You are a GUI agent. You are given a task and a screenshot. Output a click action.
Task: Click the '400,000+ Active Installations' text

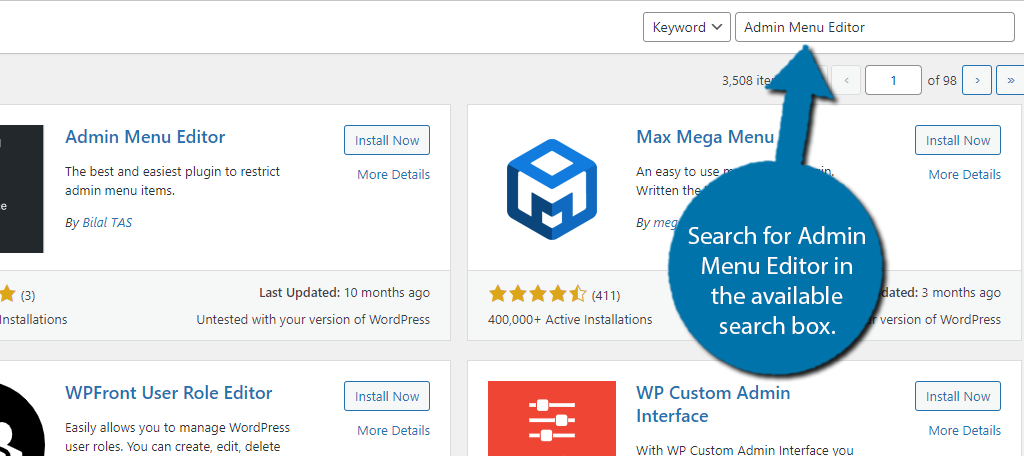(x=569, y=319)
